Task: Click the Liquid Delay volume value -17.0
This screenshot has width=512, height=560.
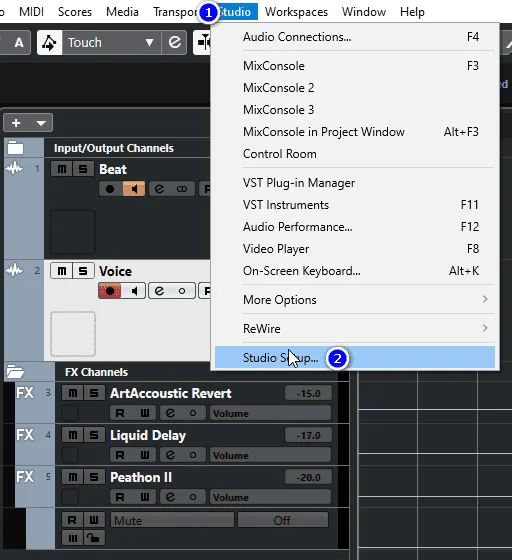Action: (x=308, y=435)
